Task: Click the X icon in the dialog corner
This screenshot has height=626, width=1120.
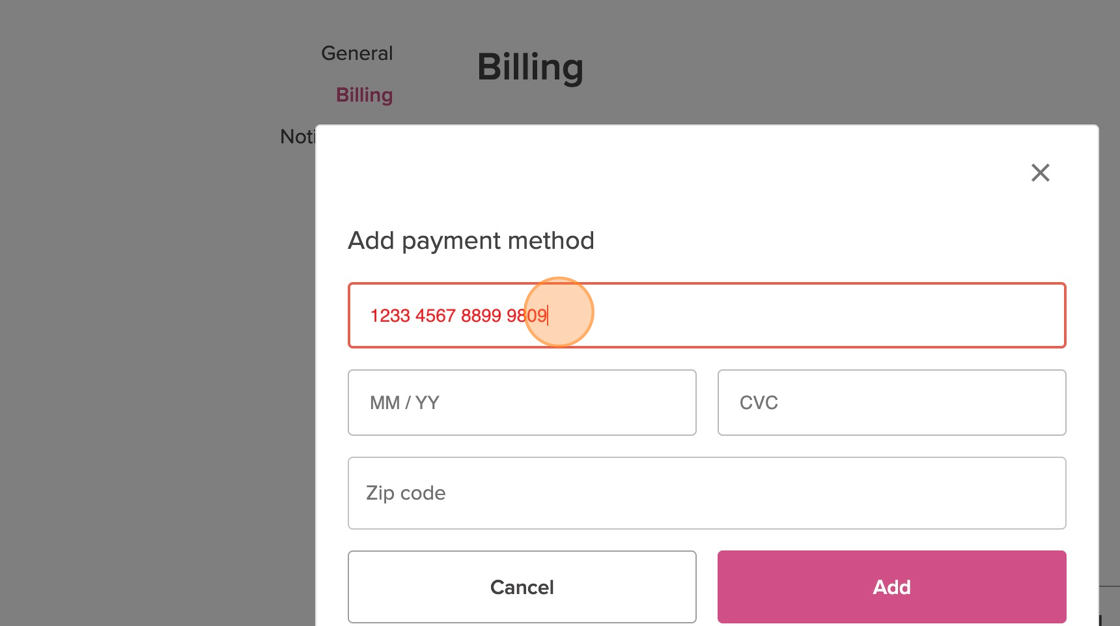Action: tap(1040, 173)
